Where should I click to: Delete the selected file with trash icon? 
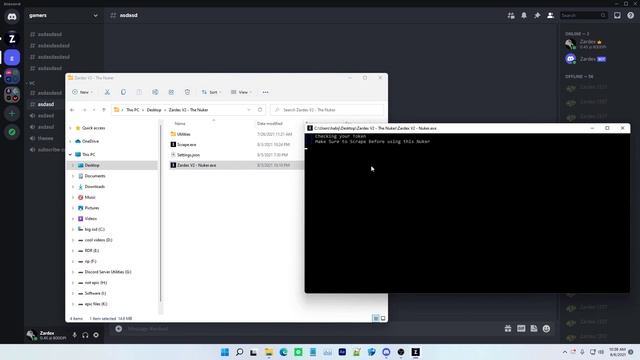tap(187, 92)
